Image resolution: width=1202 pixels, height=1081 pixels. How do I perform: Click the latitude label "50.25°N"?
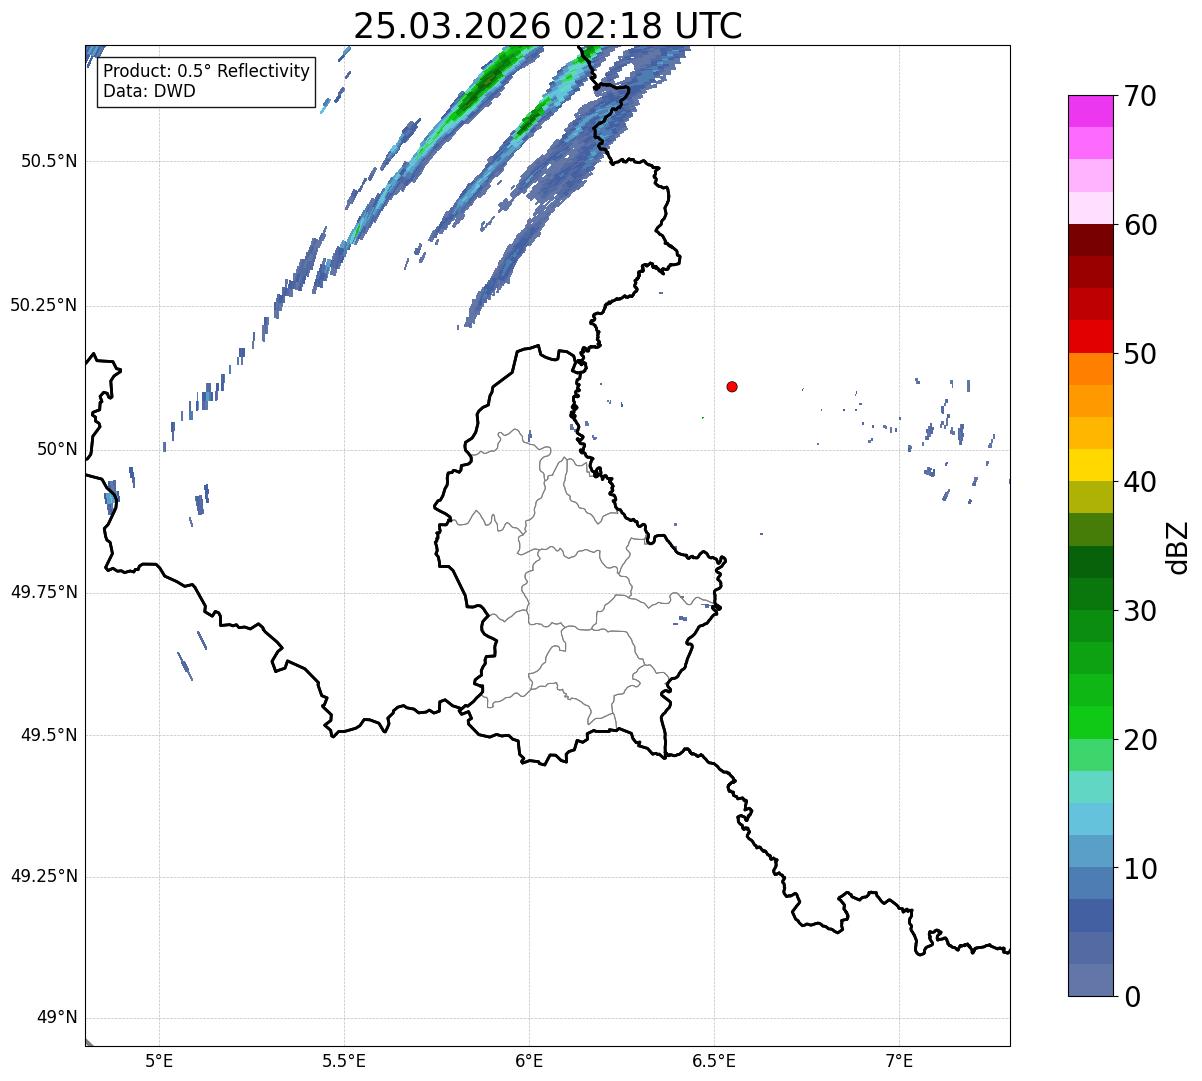44,305
